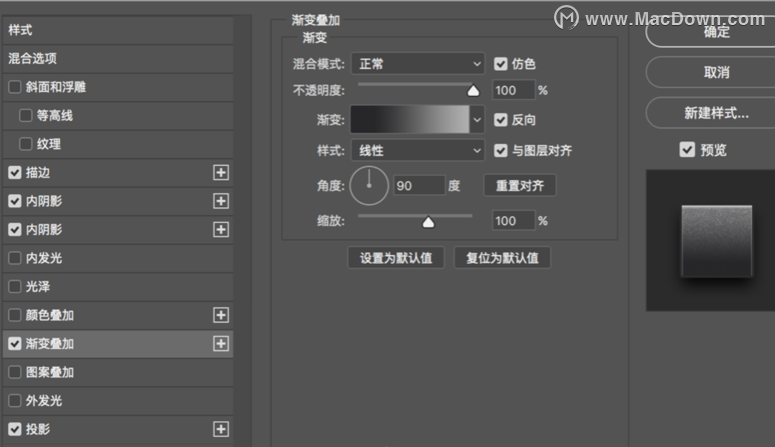Click the gradient color bar swatch

coord(410,120)
